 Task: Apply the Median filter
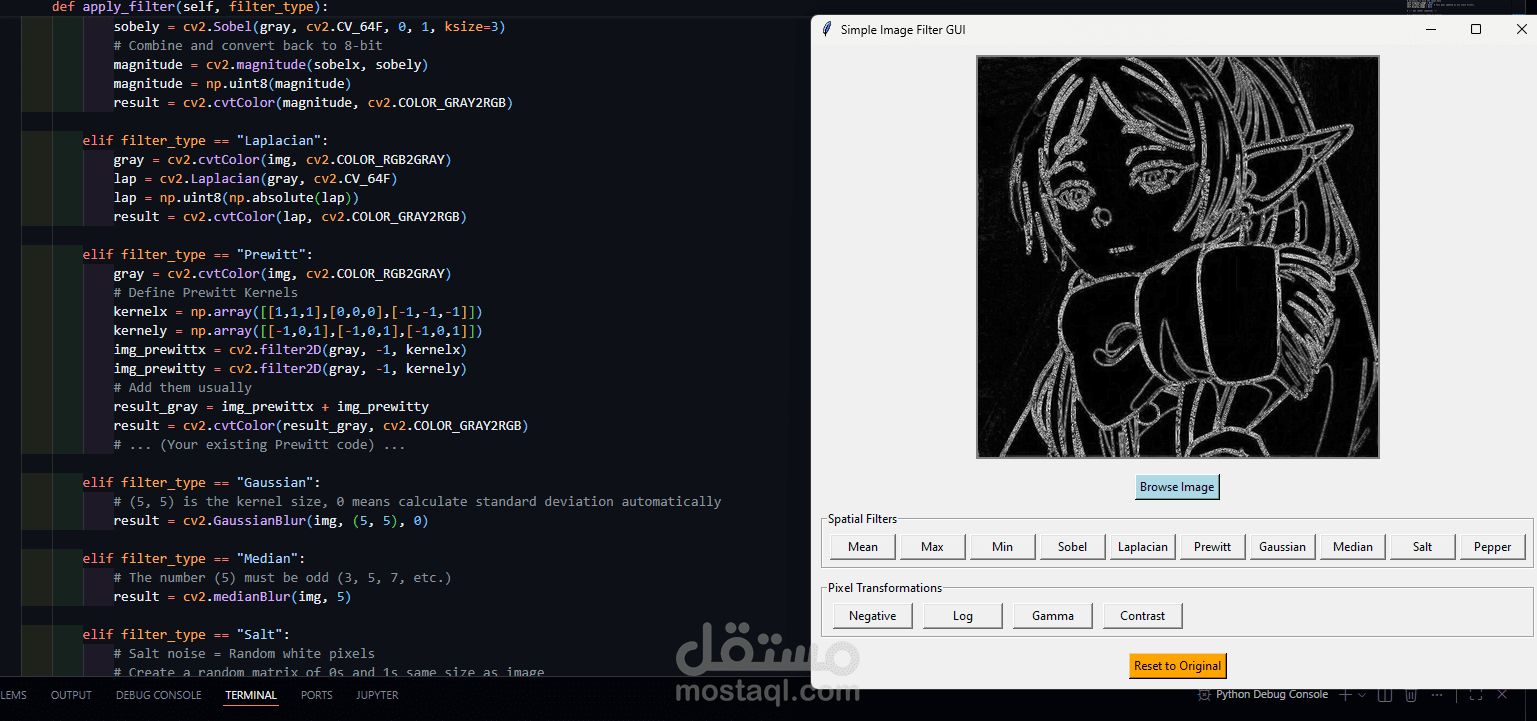(x=1353, y=546)
